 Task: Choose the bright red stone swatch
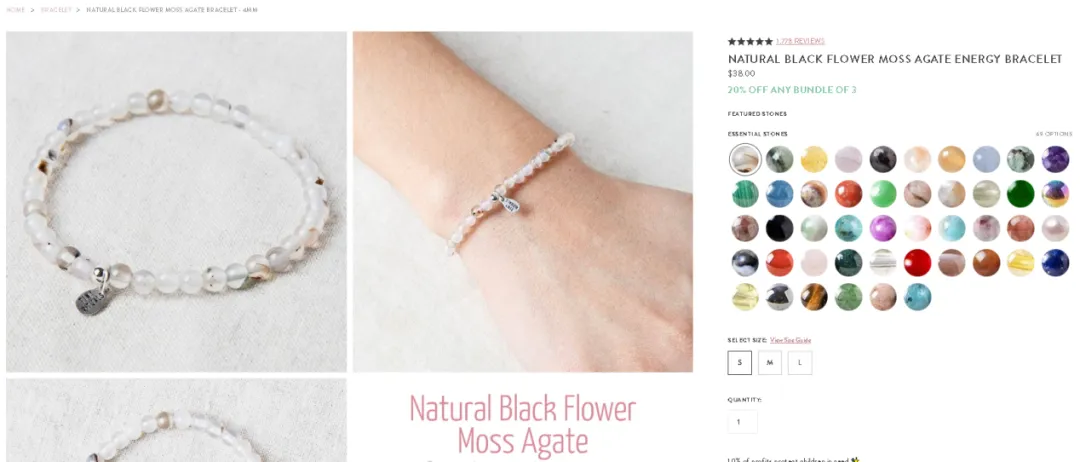pyautogui.click(x=917, y=262)
